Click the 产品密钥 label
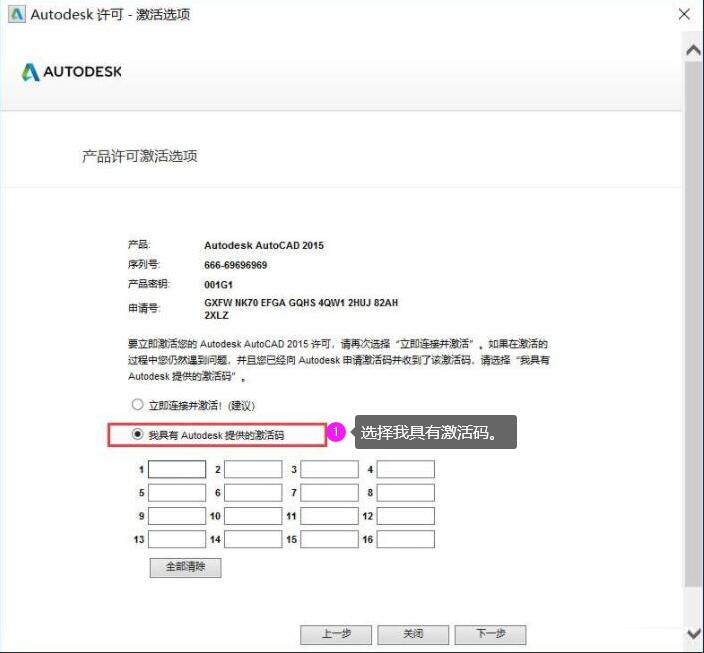Viewport: 704px width, 653px height. click(x=149, y=284)
